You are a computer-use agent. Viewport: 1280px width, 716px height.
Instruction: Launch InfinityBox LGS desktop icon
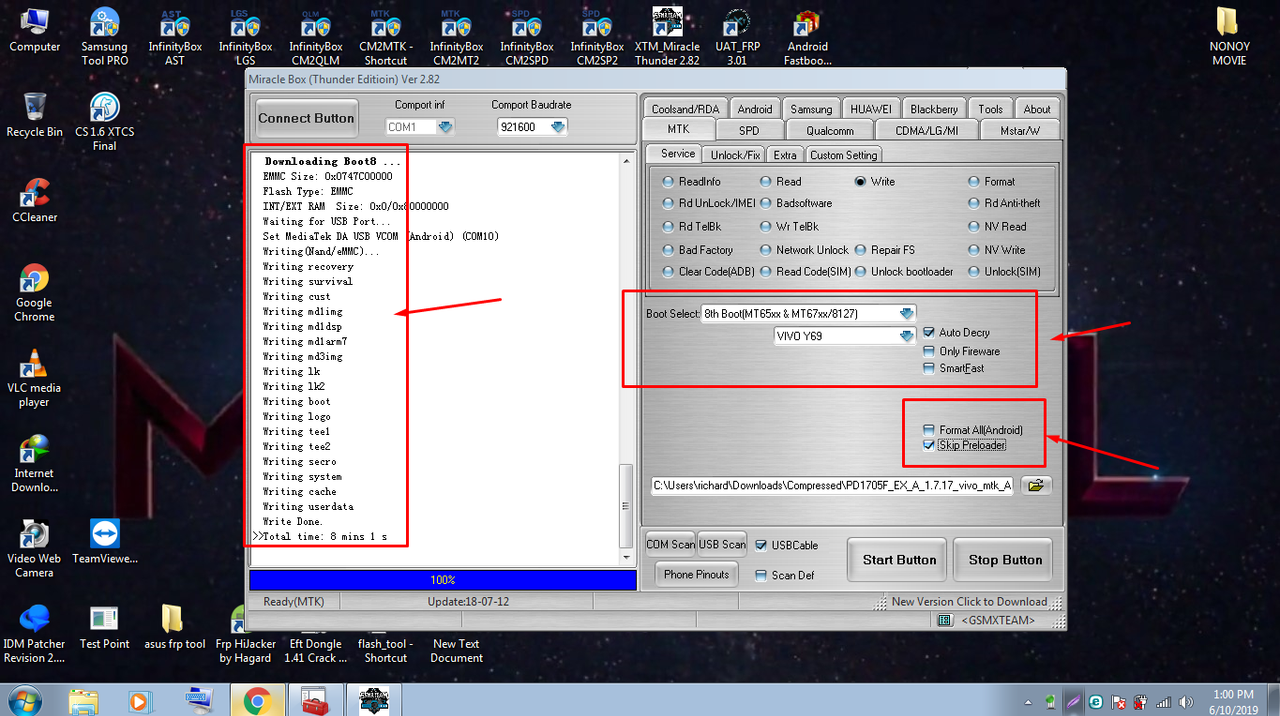pyautogui.click(x=245, y=37)
